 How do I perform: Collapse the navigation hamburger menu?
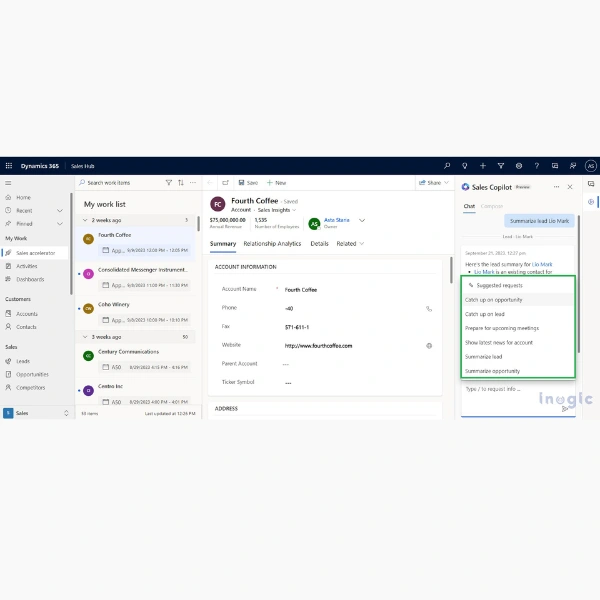(8, 183)
